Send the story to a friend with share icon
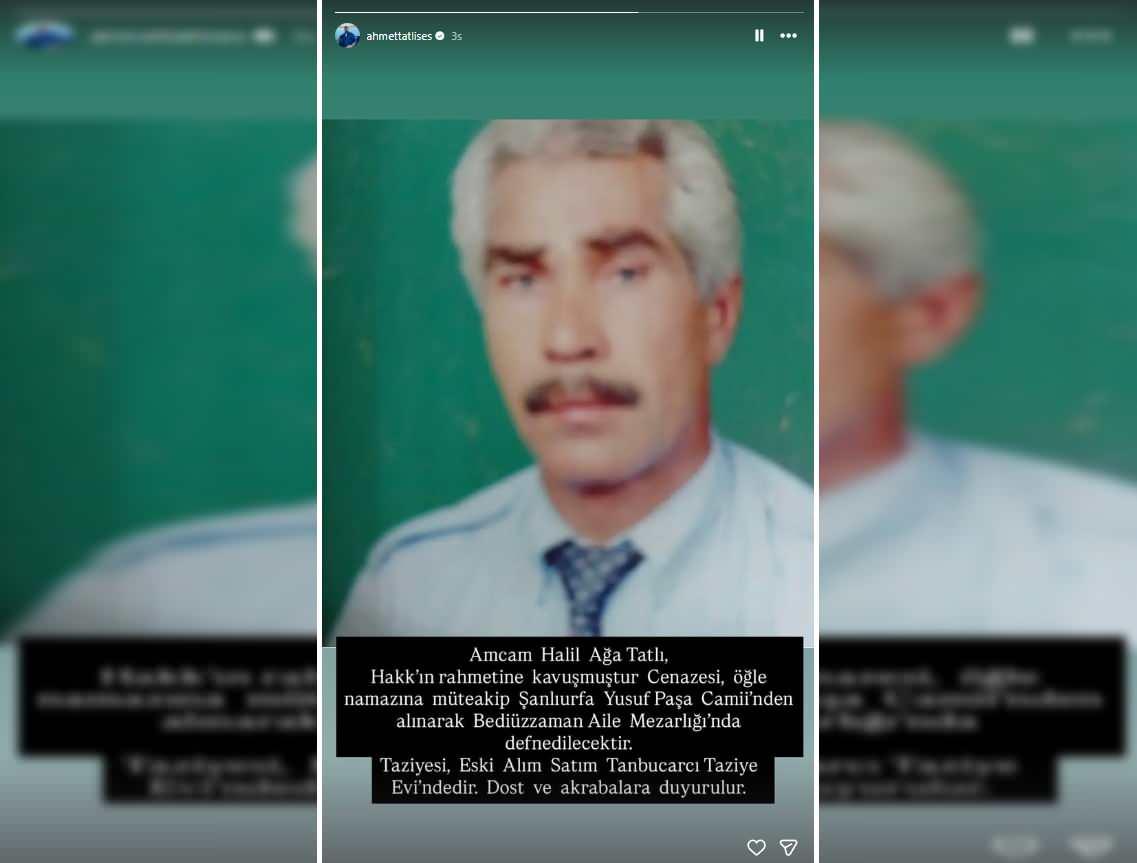Viewport: 1137px width, 863px height. coord(789,847)
